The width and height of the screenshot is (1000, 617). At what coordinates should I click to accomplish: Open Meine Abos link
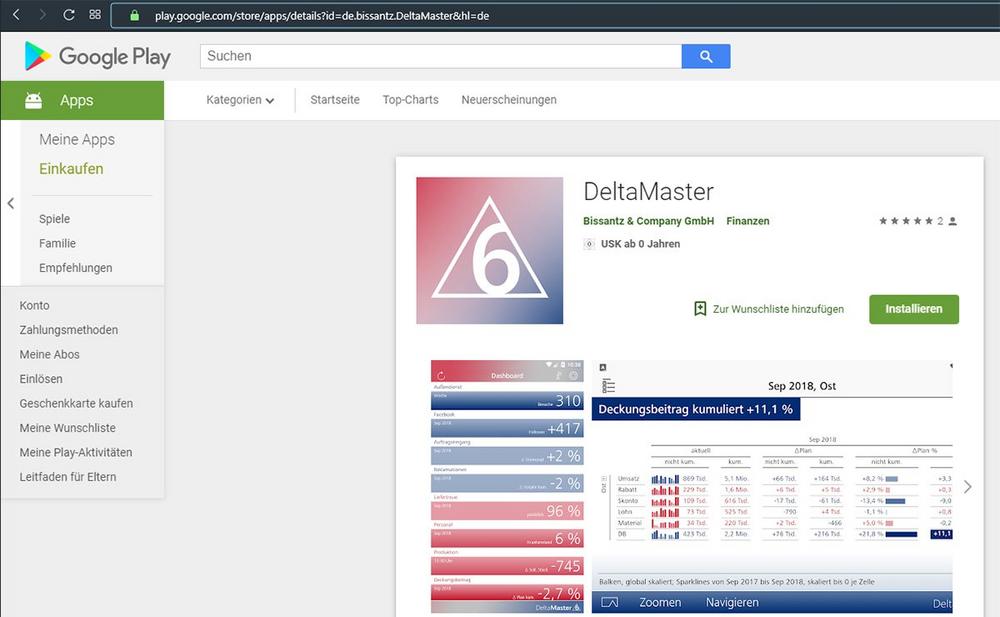click(x=50, y=354)
